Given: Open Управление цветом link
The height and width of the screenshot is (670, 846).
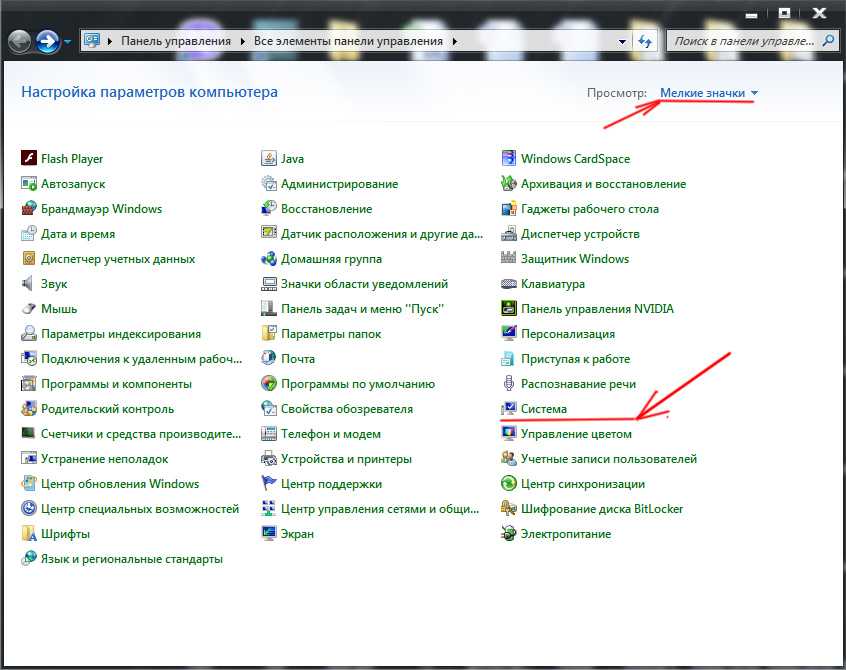Looking at the screenshot, I should click(576, 434).
